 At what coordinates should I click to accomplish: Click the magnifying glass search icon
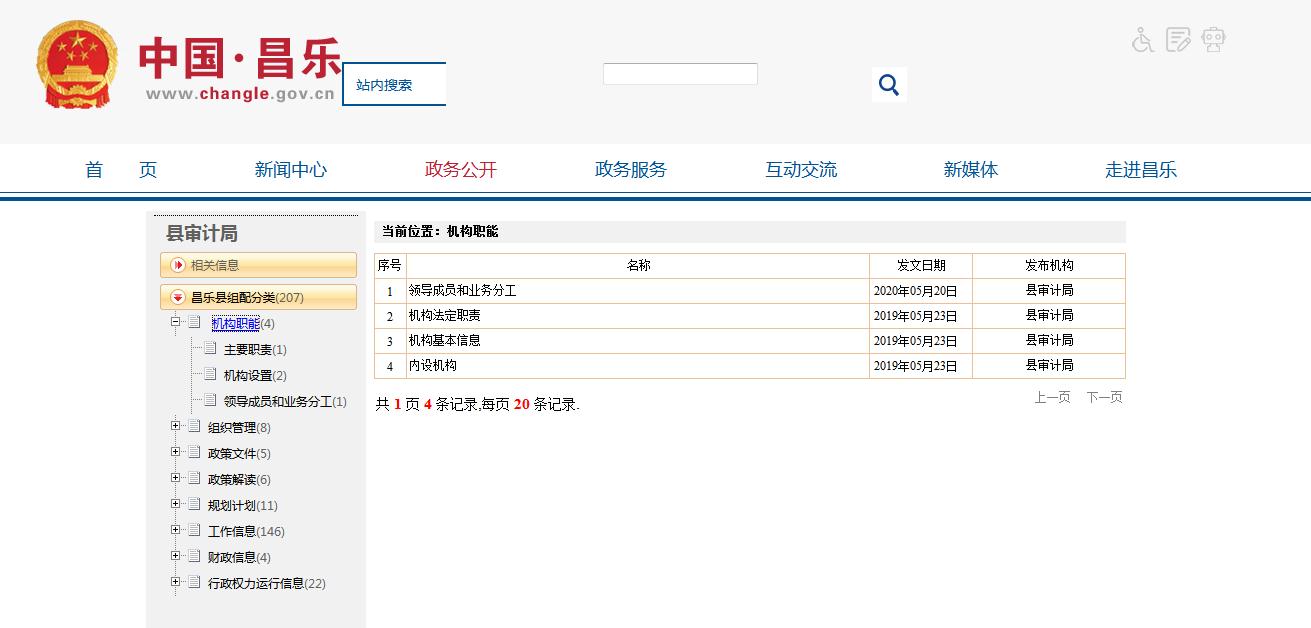[x=888, y=85]
